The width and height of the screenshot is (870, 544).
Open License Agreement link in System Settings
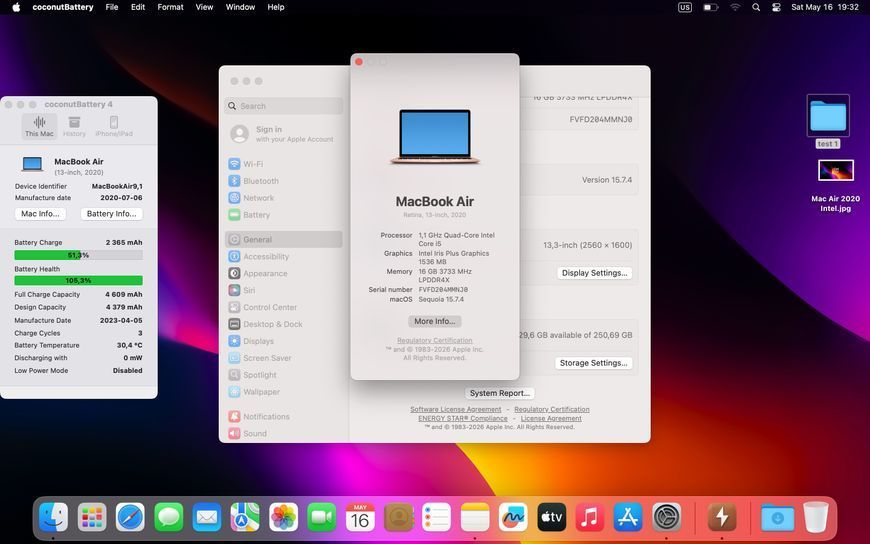pyautogui.click(x=551, y=419)
